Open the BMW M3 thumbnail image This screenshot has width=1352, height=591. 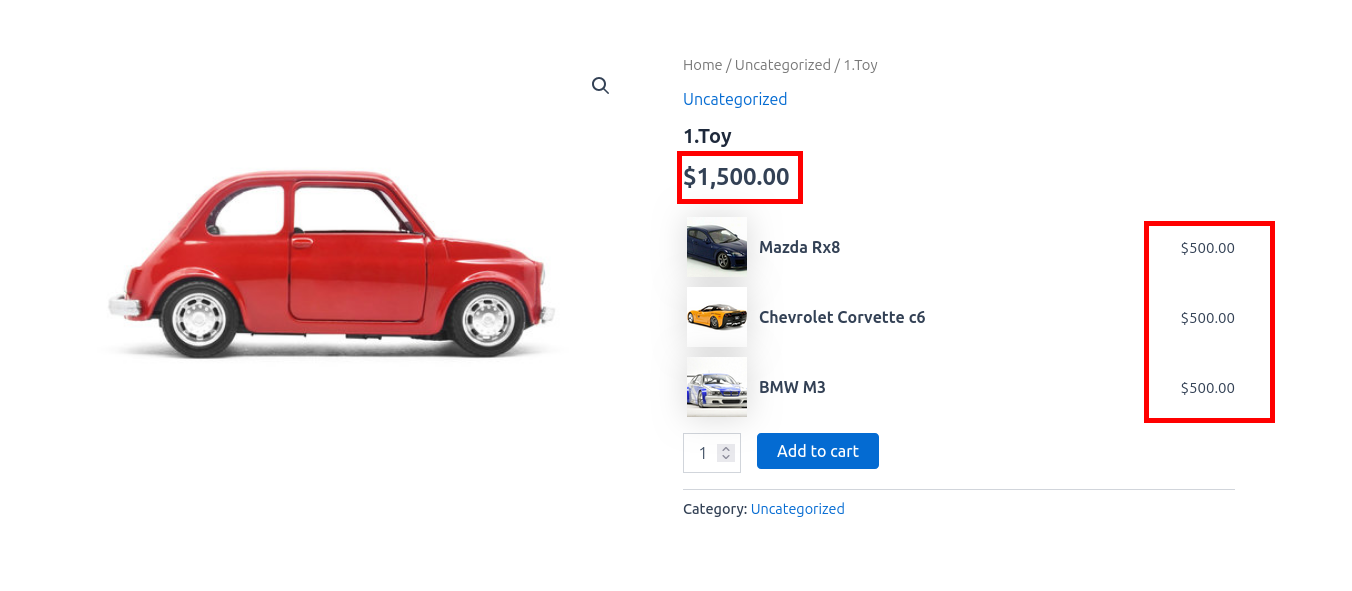click(717, 387)
